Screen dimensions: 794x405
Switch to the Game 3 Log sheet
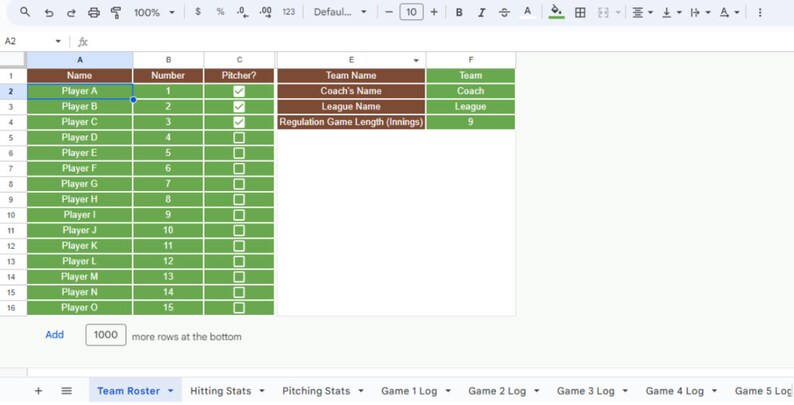tap(585, 391)
